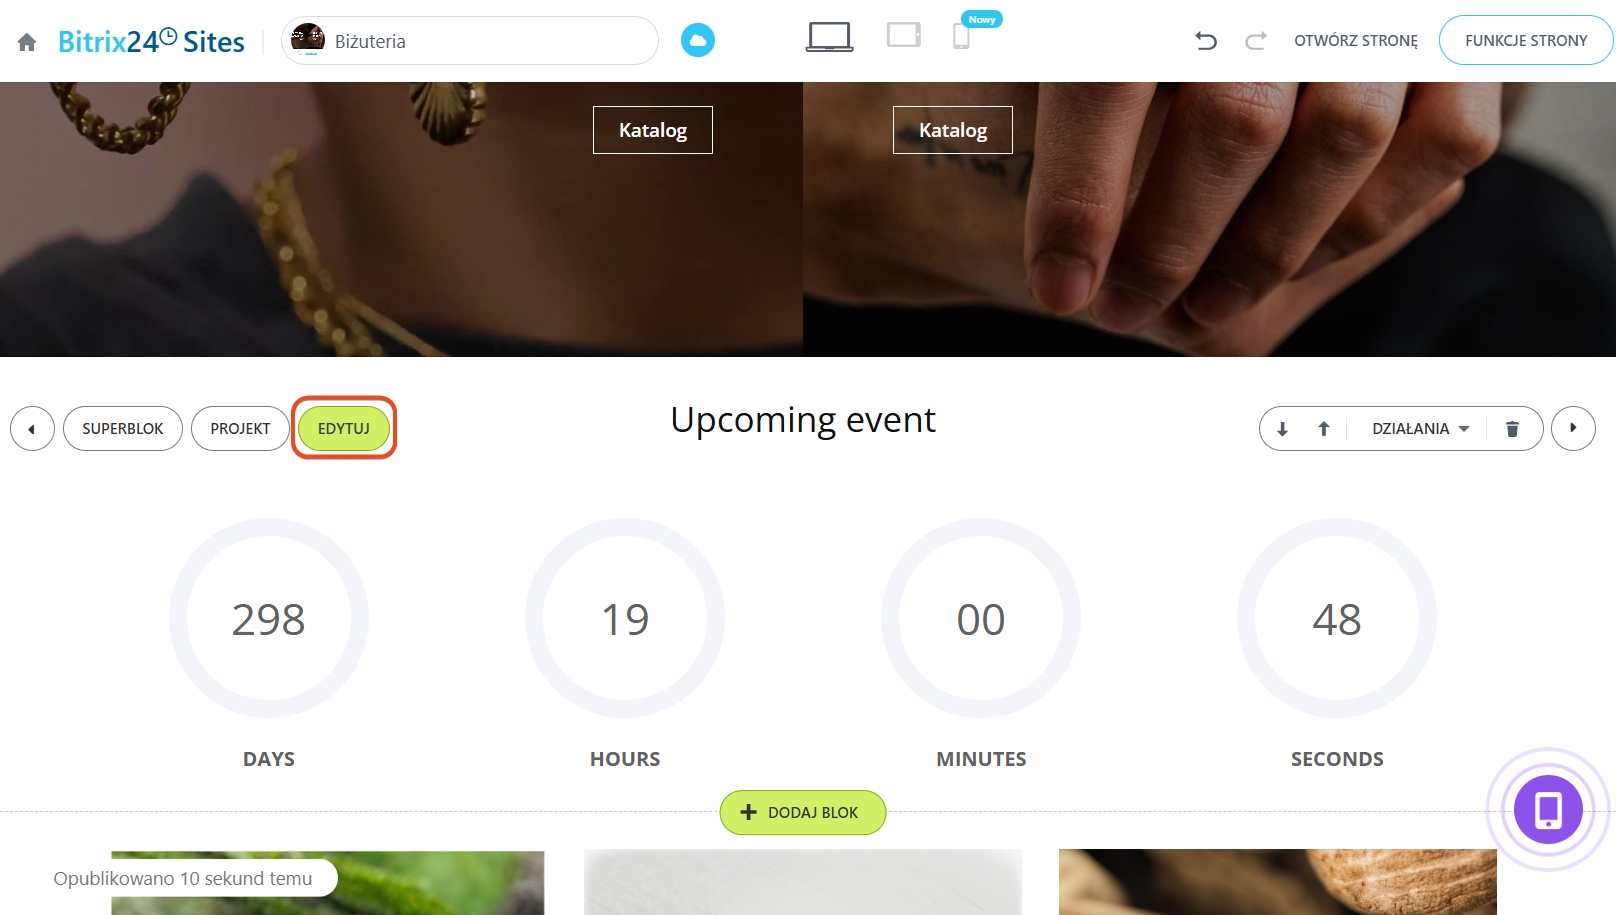Switch to desktop preview mode
This screenshot has height=915, width=1616.
click(x=830, y=37)
